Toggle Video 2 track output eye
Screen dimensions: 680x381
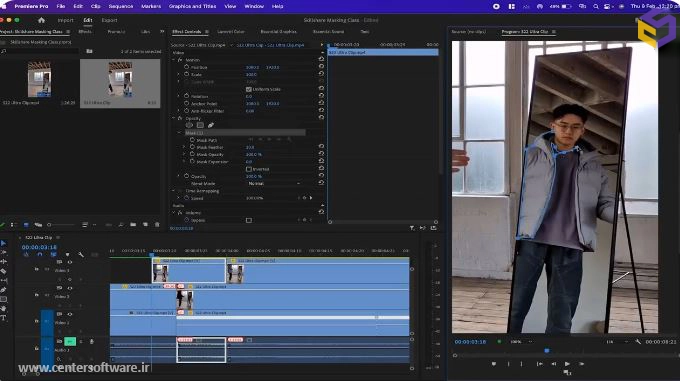(x=70, y=288)
